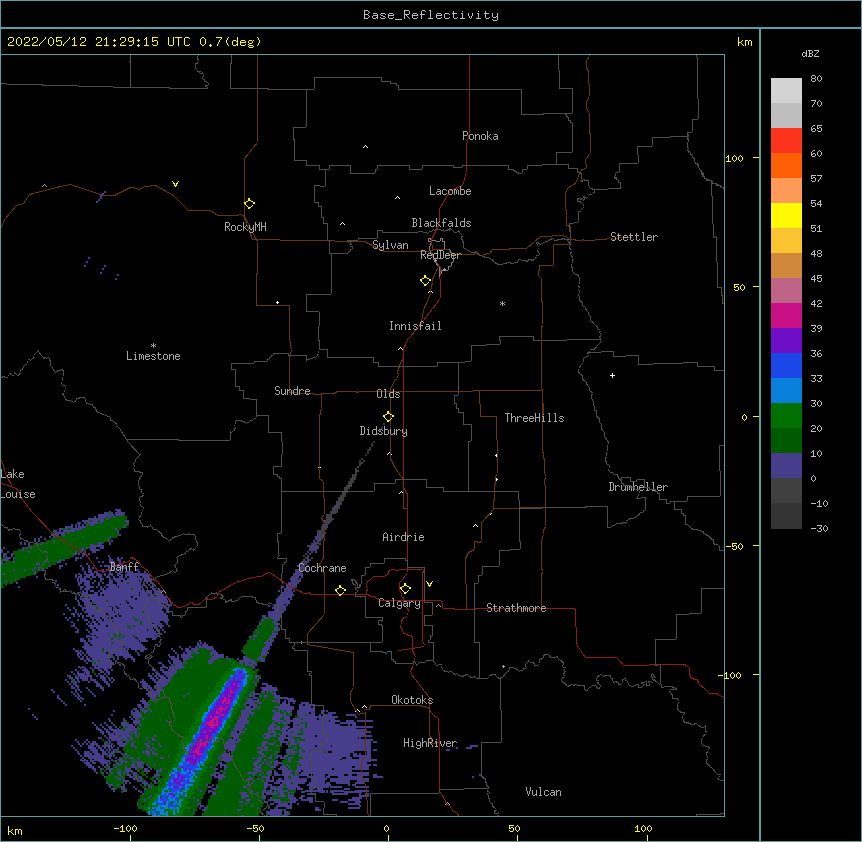
Task: Click the asterisk marker above Limestone
Action: (x=153, y=346)
